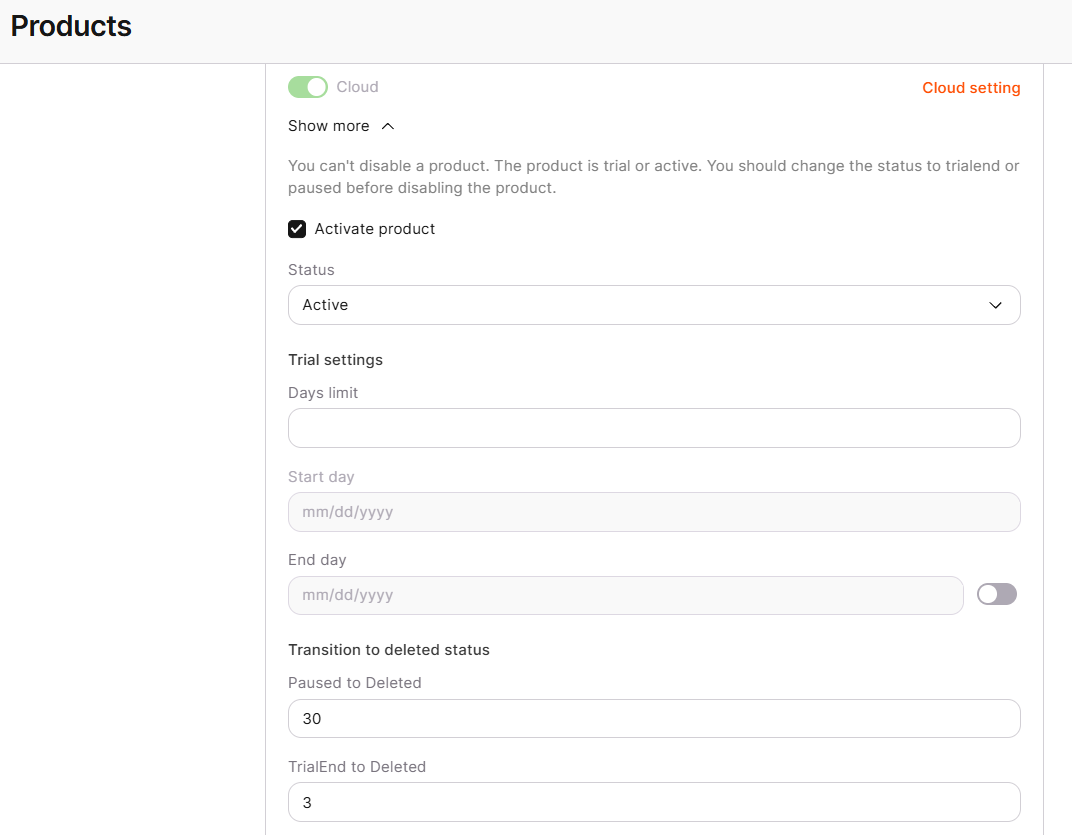Click the Products page heading
Image resolution: width=1072 pixels, height=835 pixels.
tap(71, 26)
